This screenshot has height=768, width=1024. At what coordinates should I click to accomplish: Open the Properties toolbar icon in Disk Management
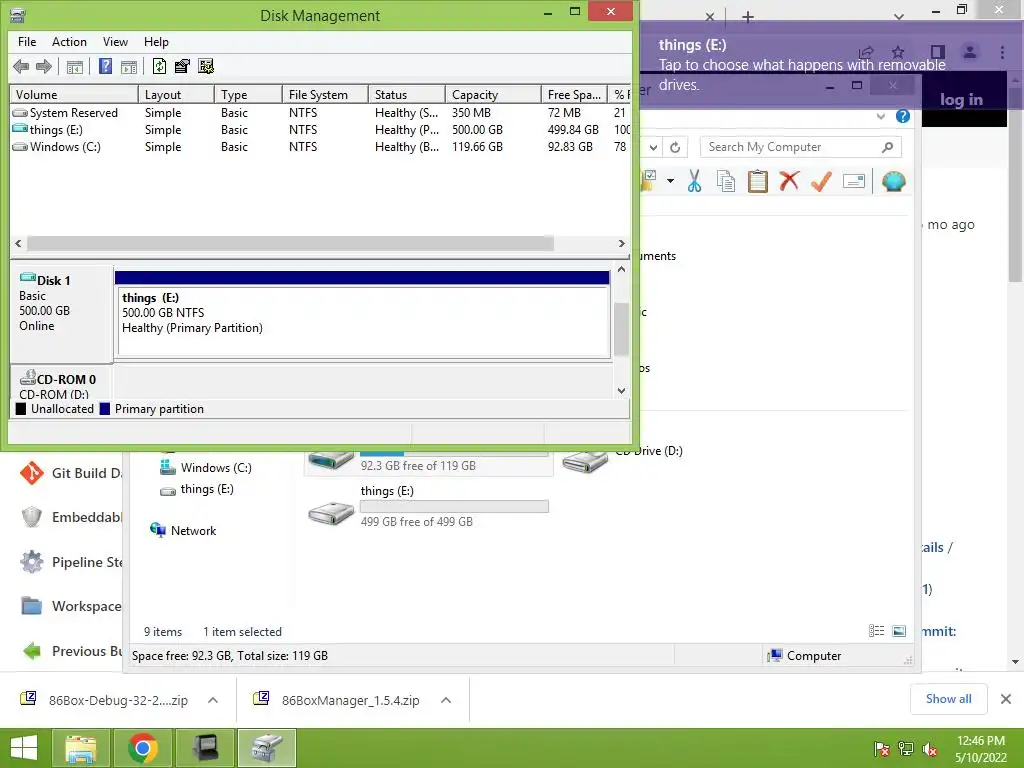pyautogui.click(x=182, y=66)
